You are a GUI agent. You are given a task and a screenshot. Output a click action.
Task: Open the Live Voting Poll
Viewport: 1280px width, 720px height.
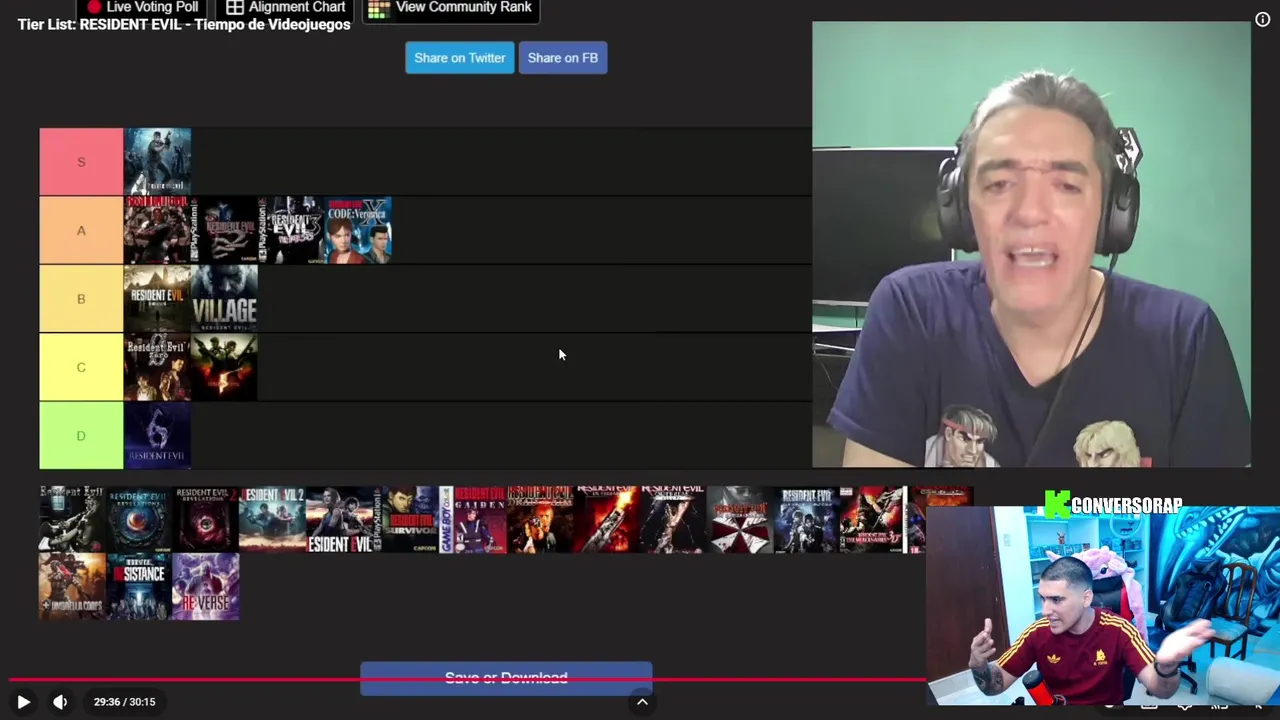click(x=141, y=9)
